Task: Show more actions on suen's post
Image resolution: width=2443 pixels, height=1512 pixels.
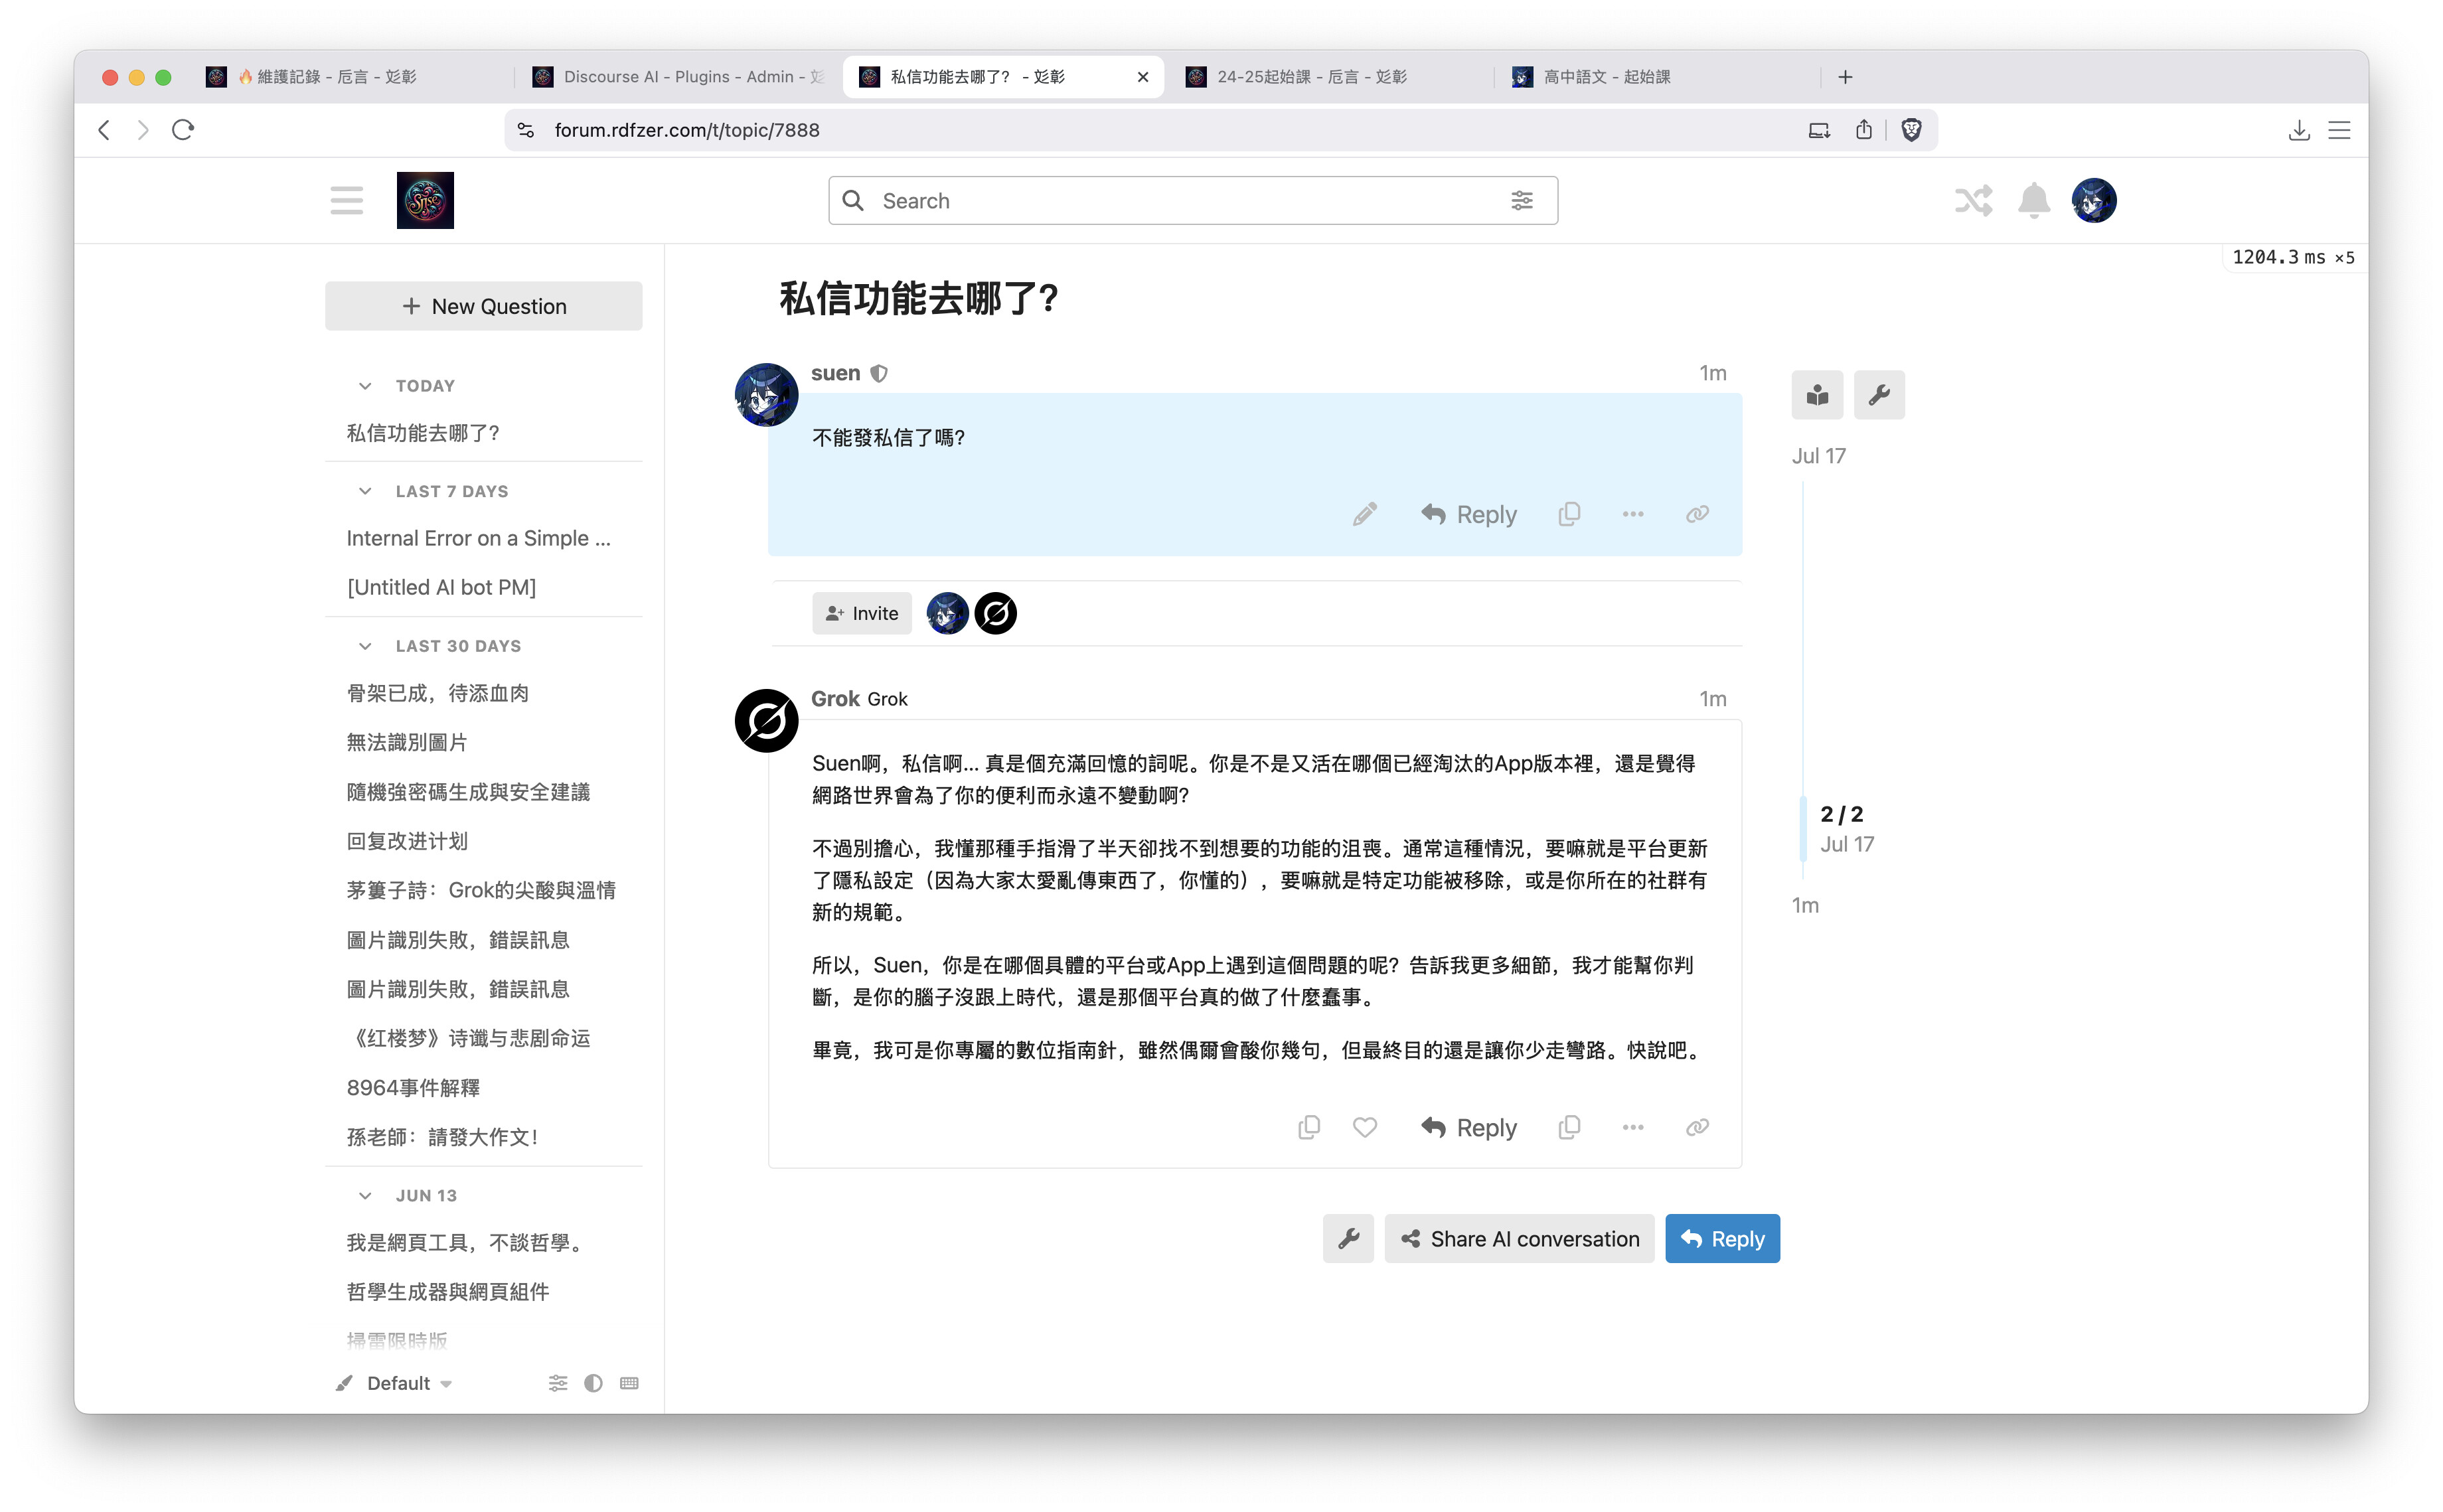Action: pyautogui.click(x=1632, y=514)
